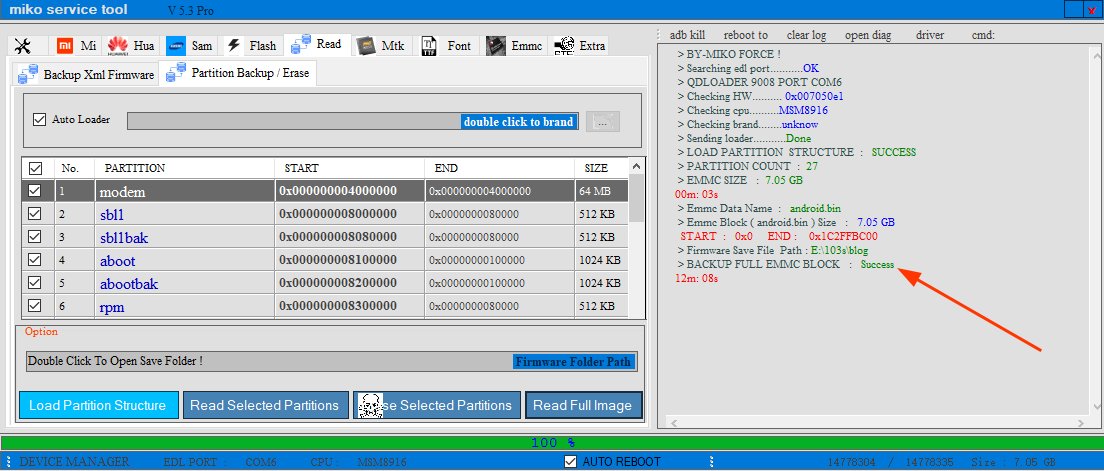1104x471 pixels.
Task: Toggle the select-all checkbox in the table header
Action: point(35,168)
